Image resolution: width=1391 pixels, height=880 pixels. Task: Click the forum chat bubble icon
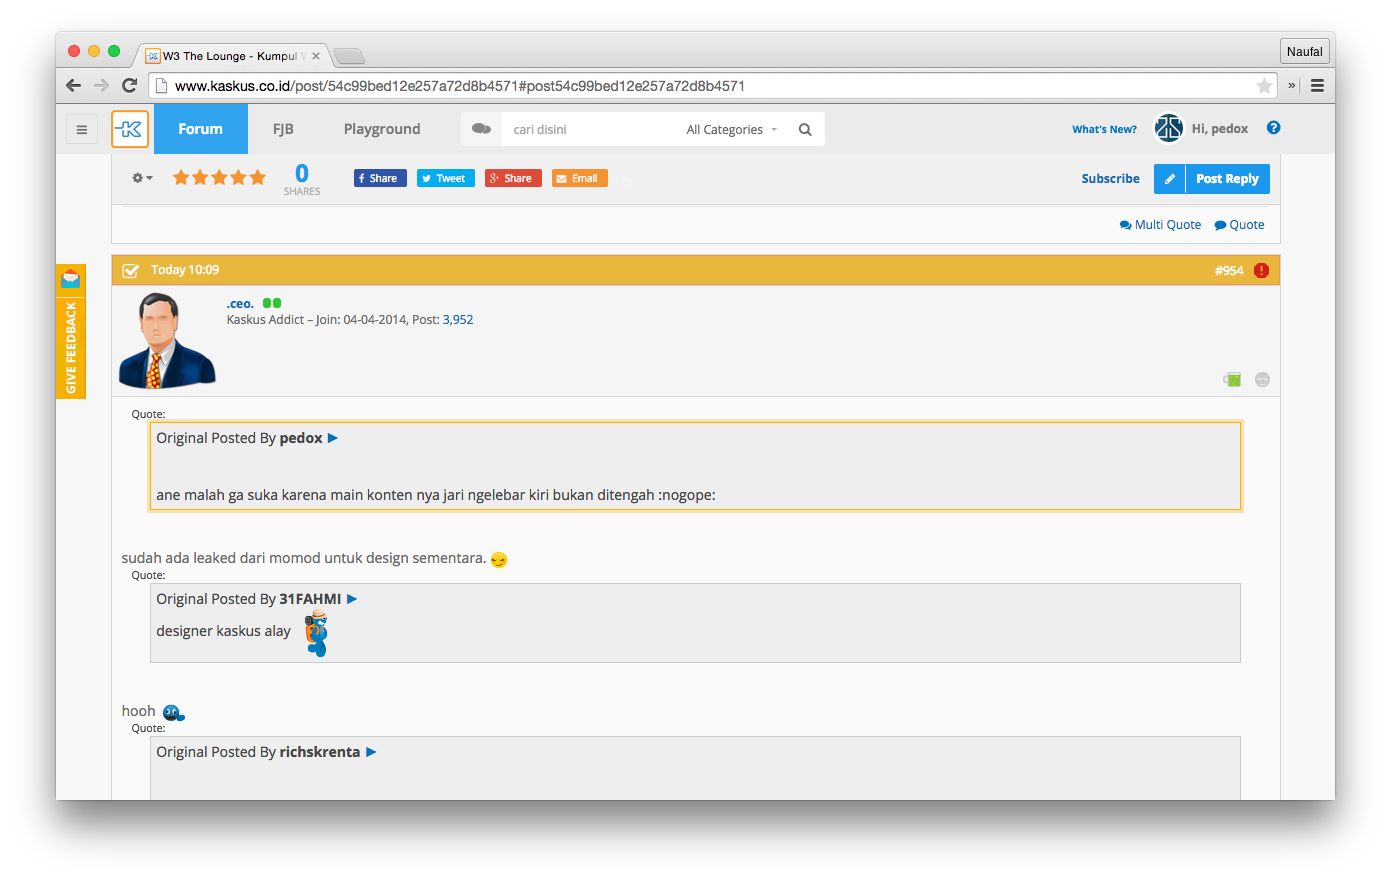(481, 129)
